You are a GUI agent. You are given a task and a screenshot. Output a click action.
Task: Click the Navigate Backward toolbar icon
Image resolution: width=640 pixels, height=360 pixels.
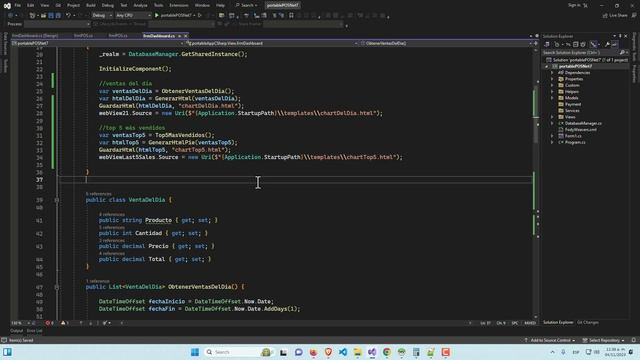click(x=11, y=16)
